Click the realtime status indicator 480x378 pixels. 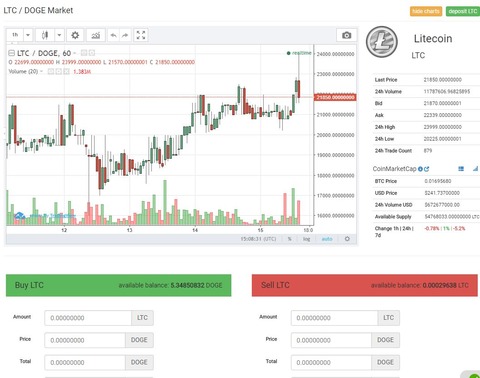pos(299,53)
